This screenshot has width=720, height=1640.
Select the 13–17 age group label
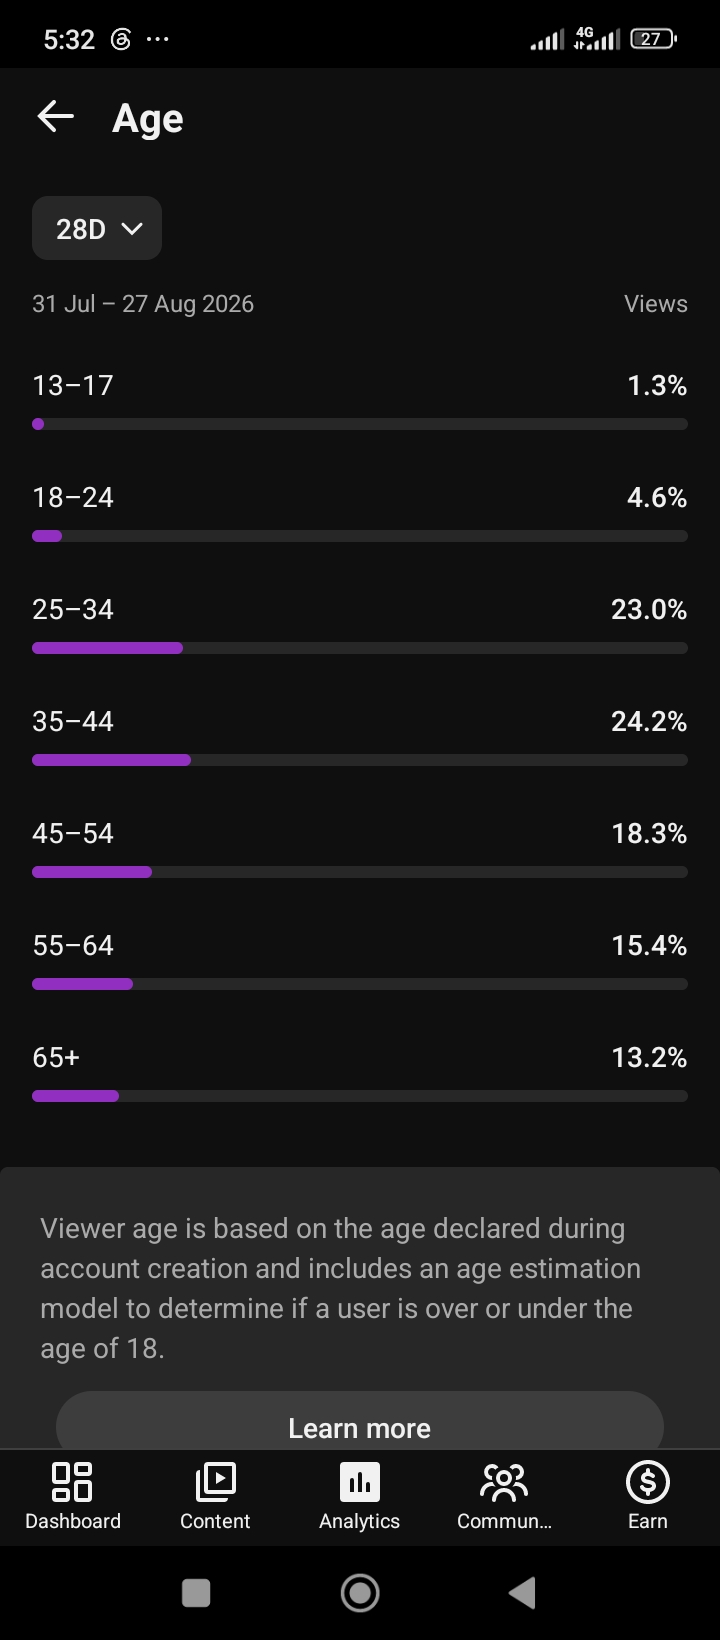73,385
